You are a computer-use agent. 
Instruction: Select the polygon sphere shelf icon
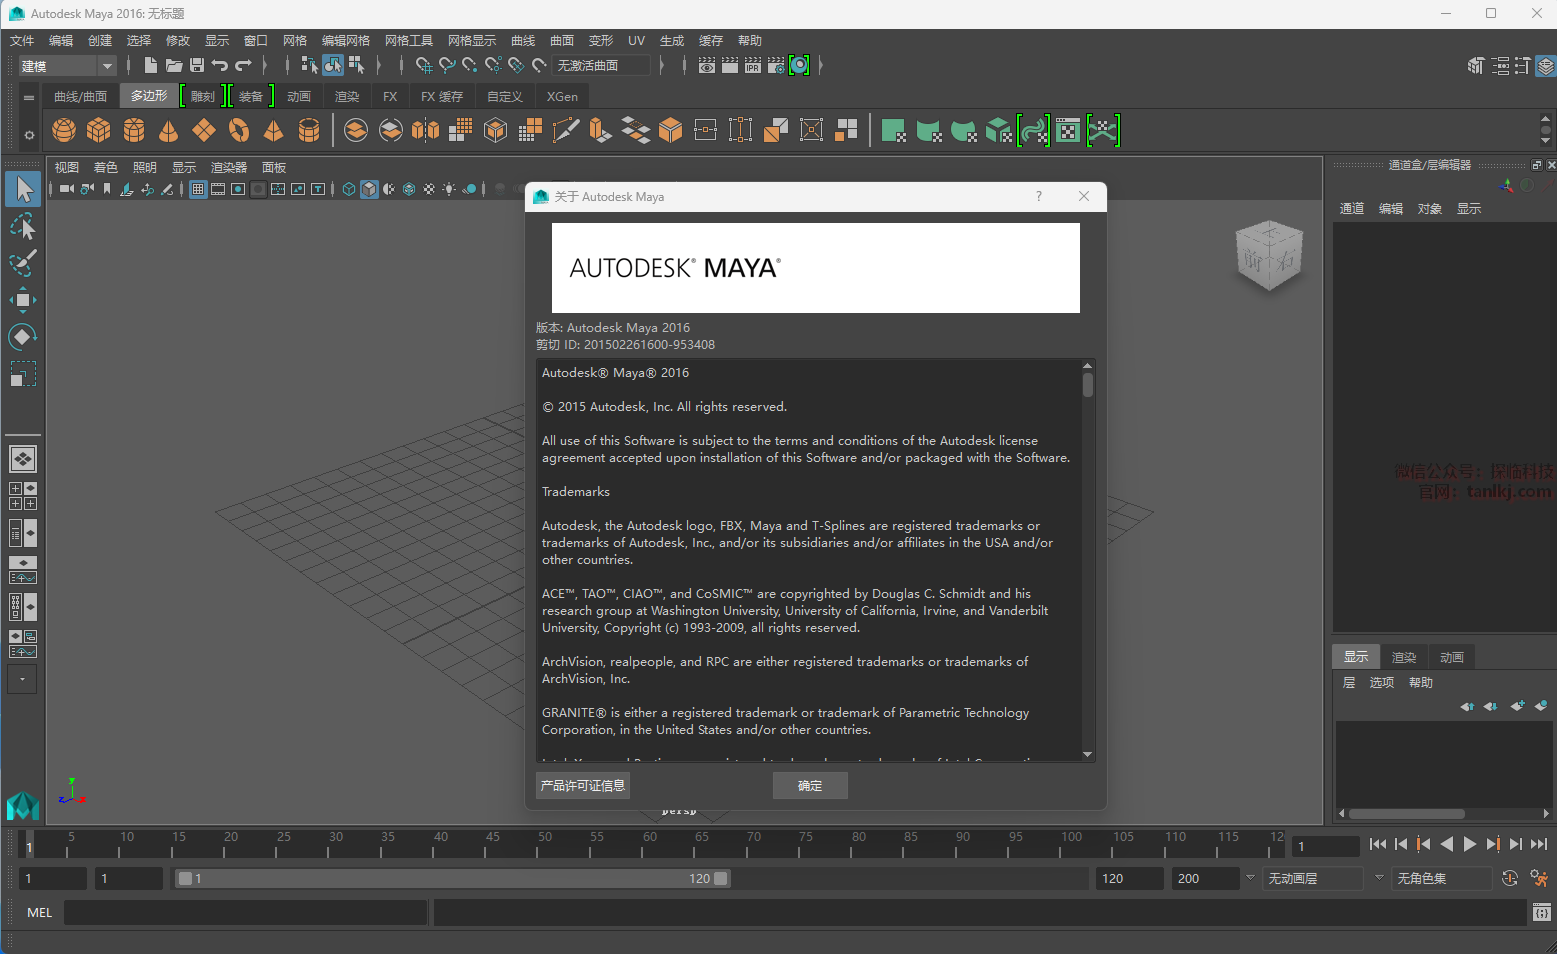point(64,131)
